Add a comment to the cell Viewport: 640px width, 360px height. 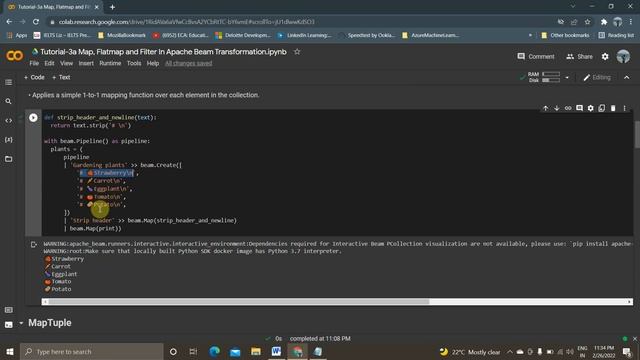tap(579, 108)
